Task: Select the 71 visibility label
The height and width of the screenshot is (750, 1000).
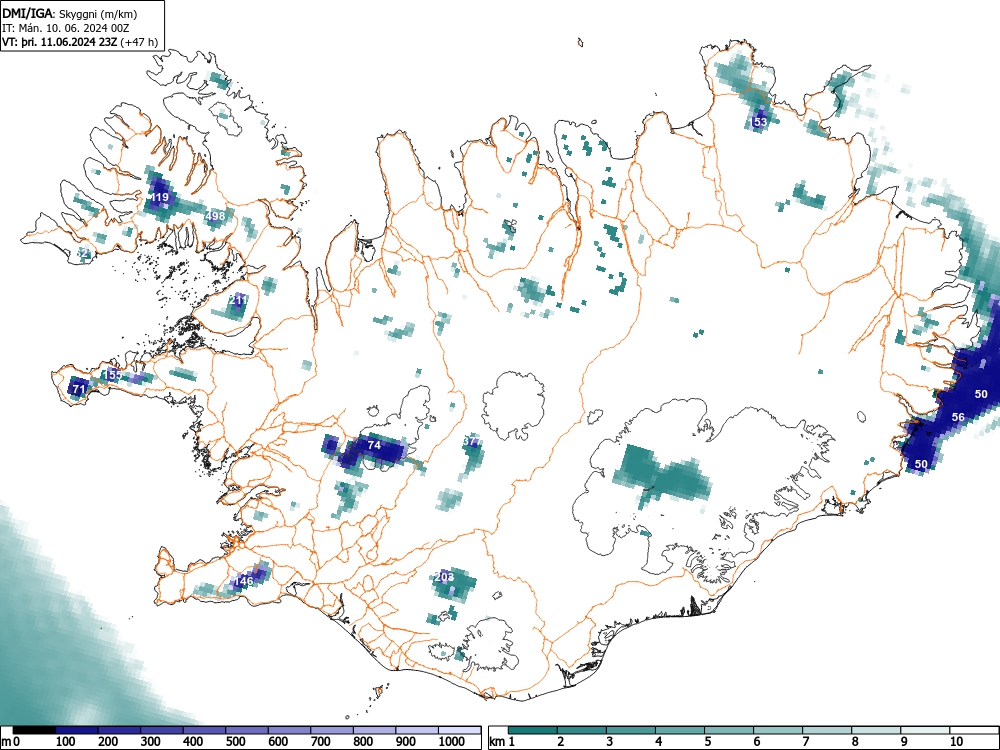Action: click(78, 388)
